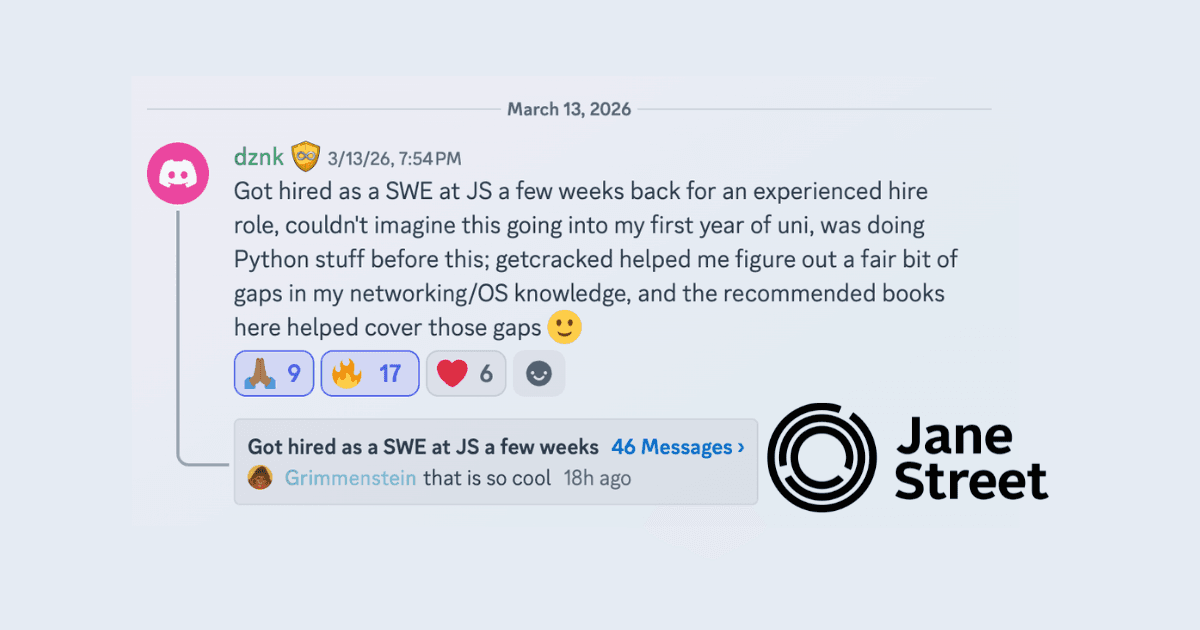Toggle the red heart reaction
The height and width of the screenshot is (630, 1200).
[x=465, y=372]
